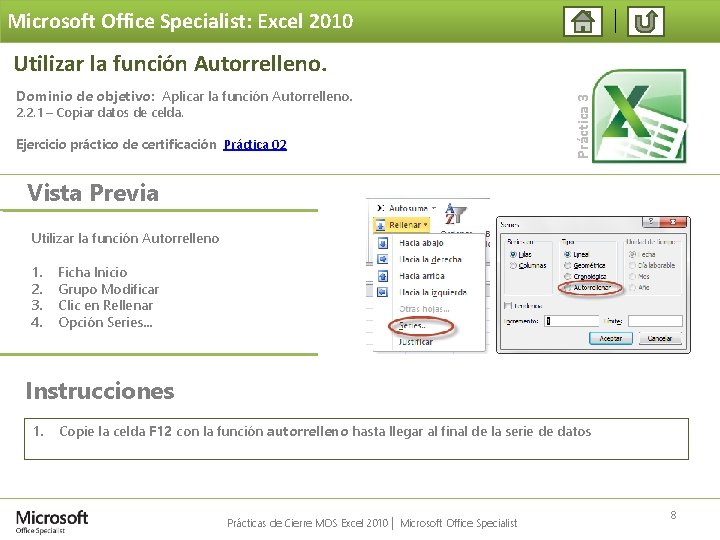Select the Lineal type radio button
Viewport: 720px width, 540px height.
tap(568, 254)
